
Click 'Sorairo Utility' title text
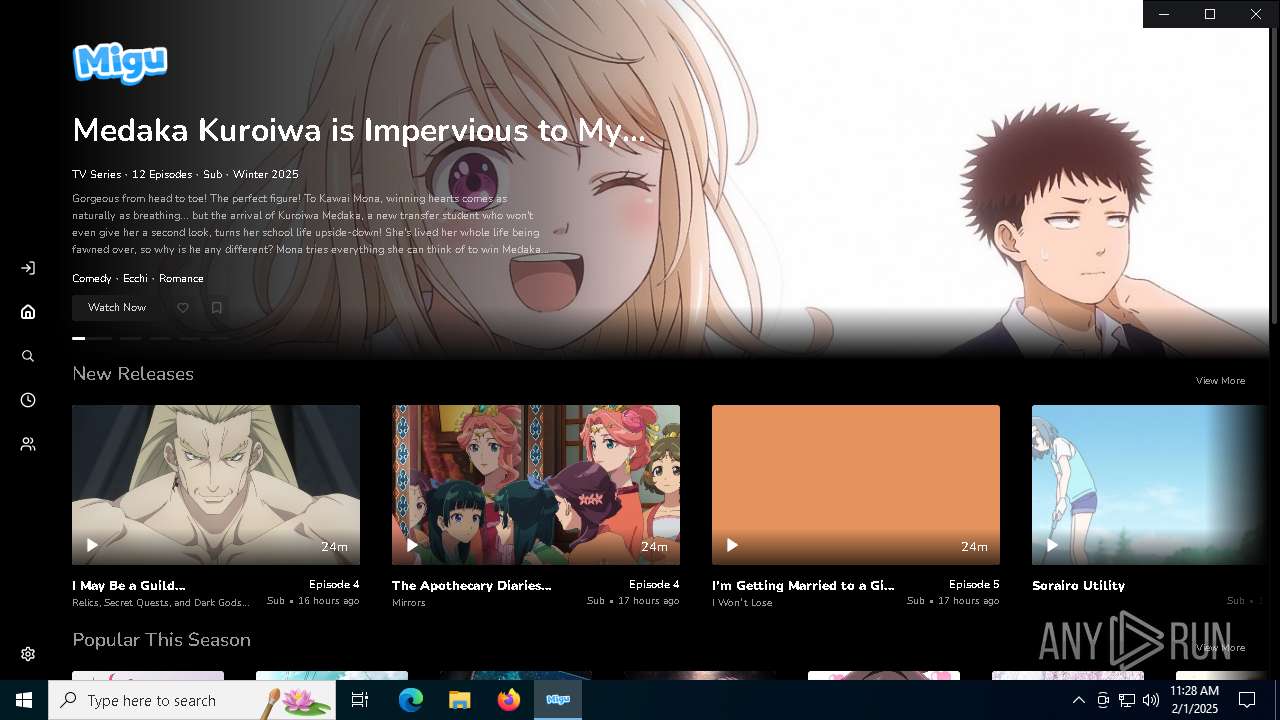coord(1078,585)
